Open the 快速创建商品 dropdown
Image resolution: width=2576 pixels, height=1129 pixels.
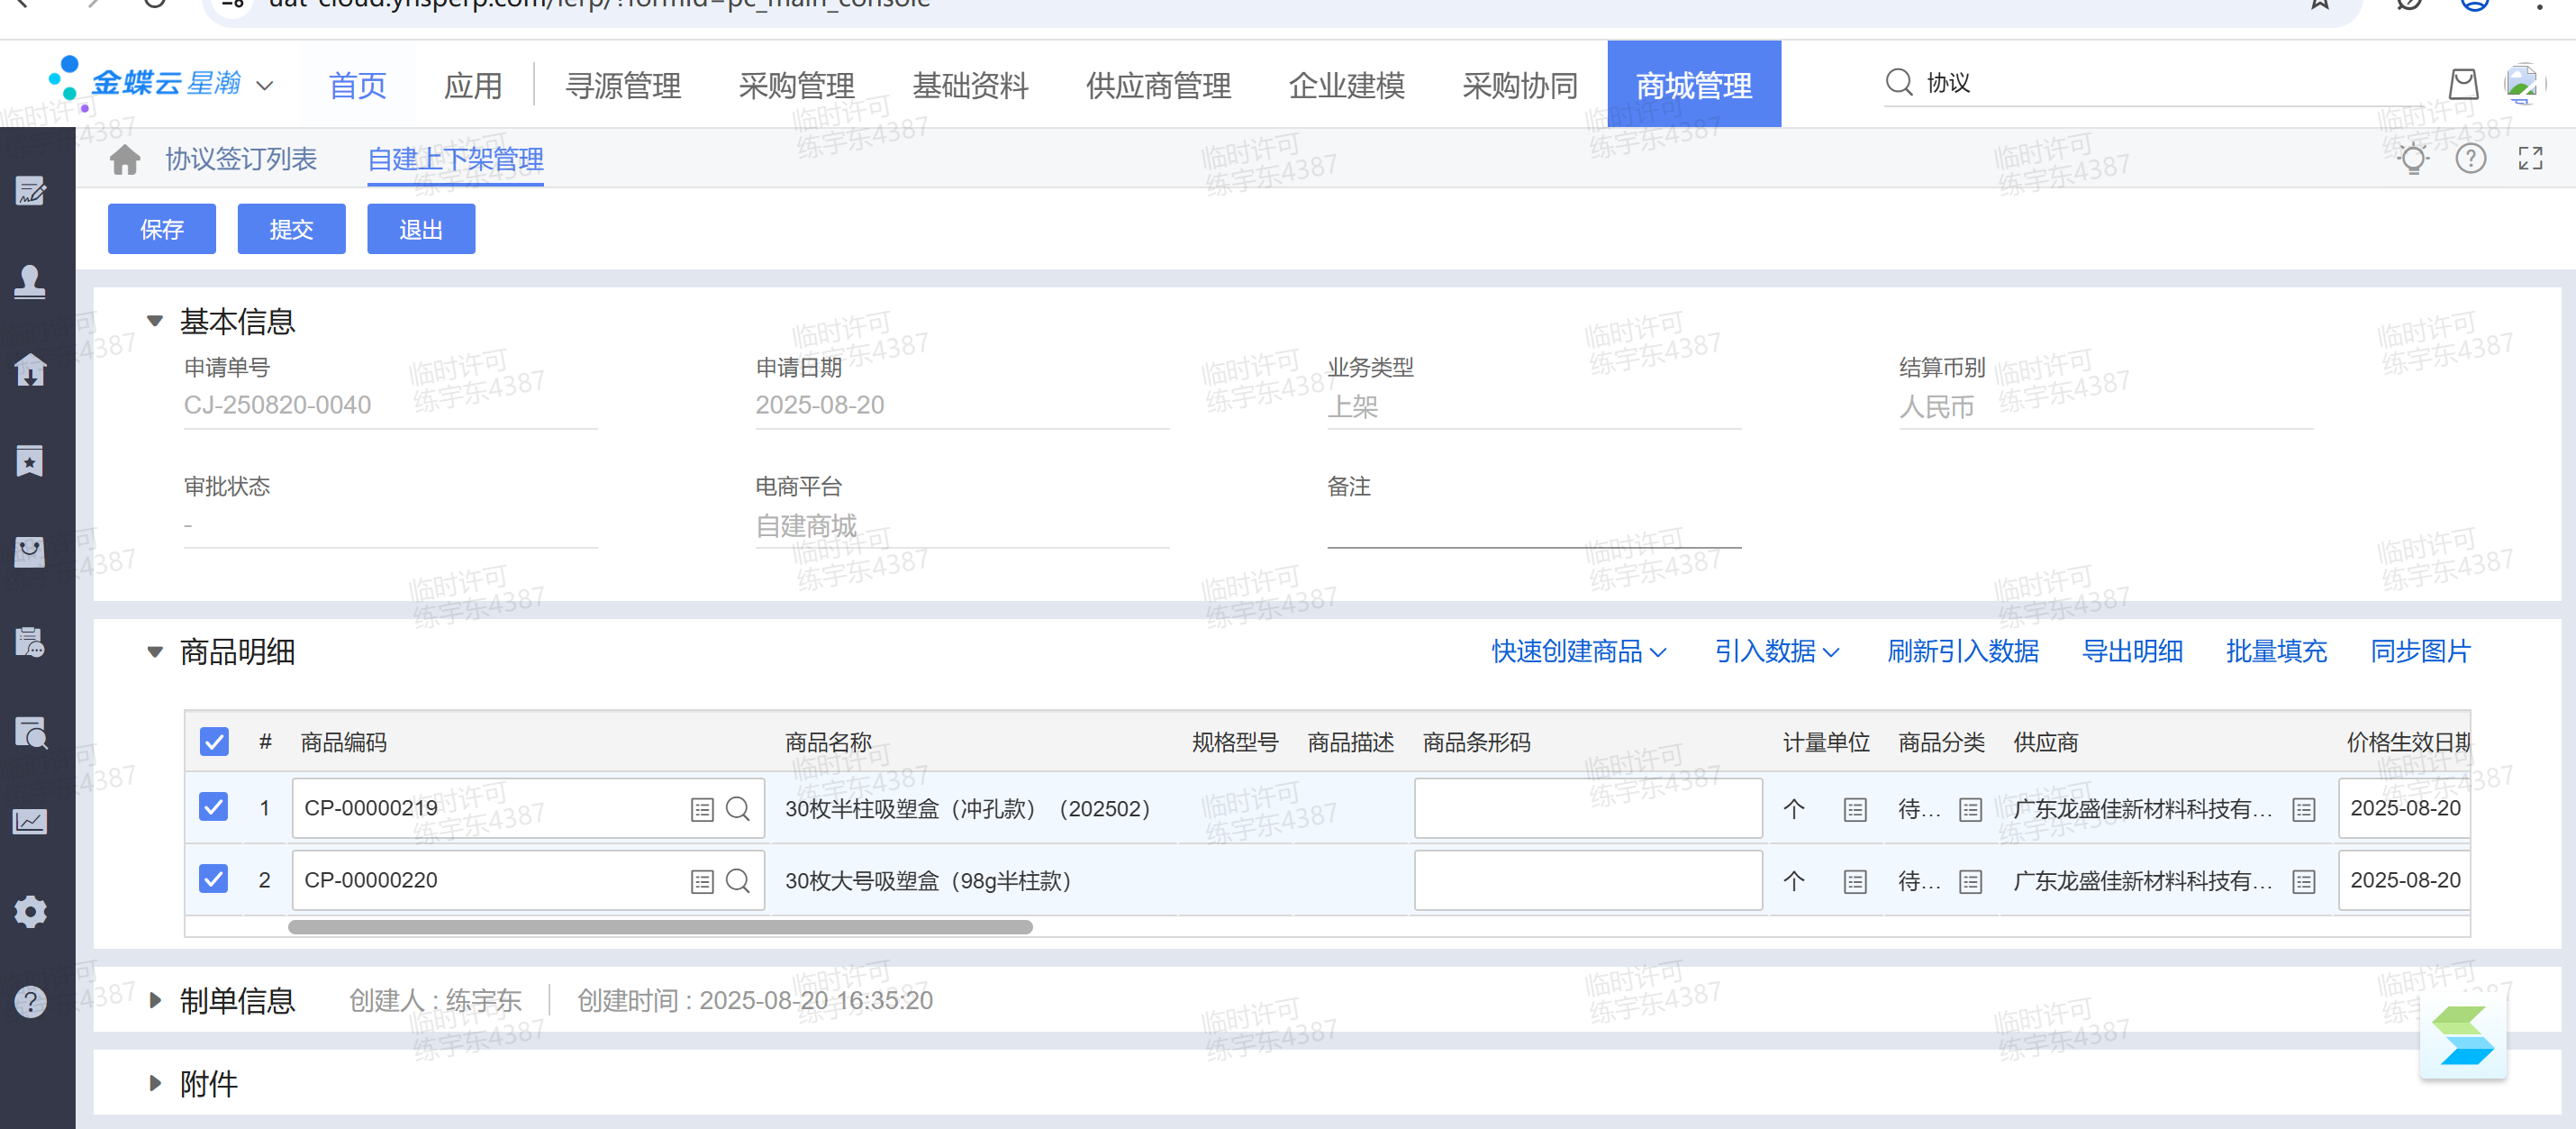pyautogui.click(x=1578, y=652)
